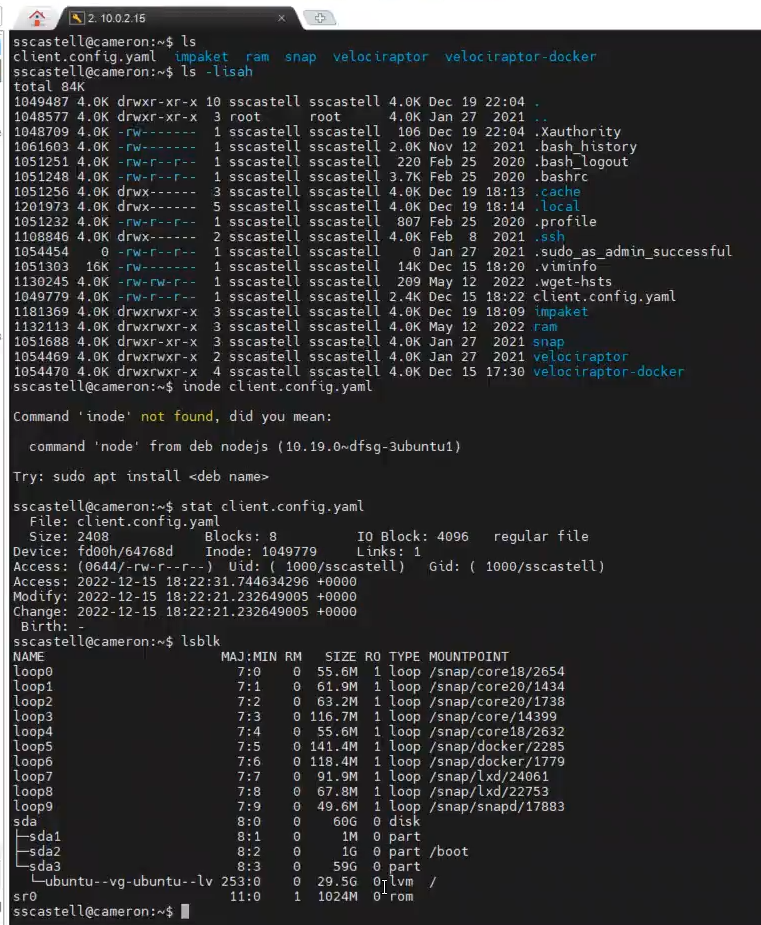
Task: Click the .ssh directory name
Action: (x=549, y=237)
